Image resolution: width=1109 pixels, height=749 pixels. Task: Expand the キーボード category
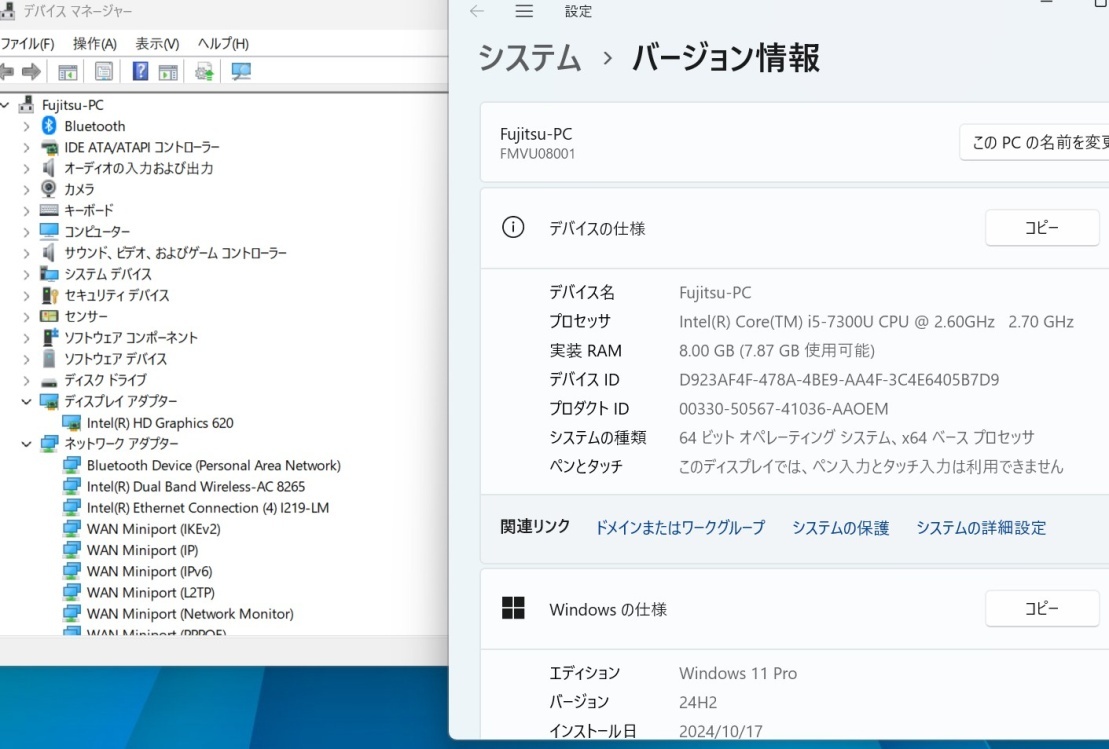click(26, 211)
